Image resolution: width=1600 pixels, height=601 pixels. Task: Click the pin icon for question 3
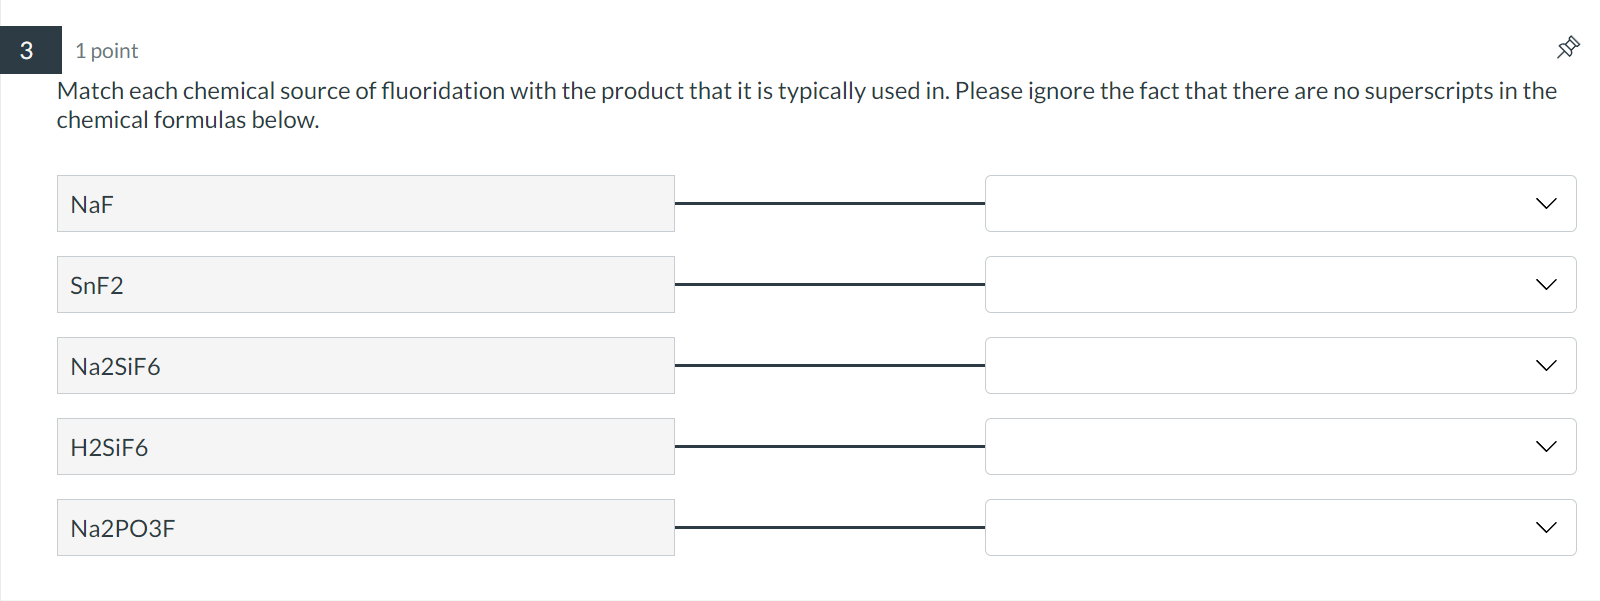click(x=1567, y=47)
